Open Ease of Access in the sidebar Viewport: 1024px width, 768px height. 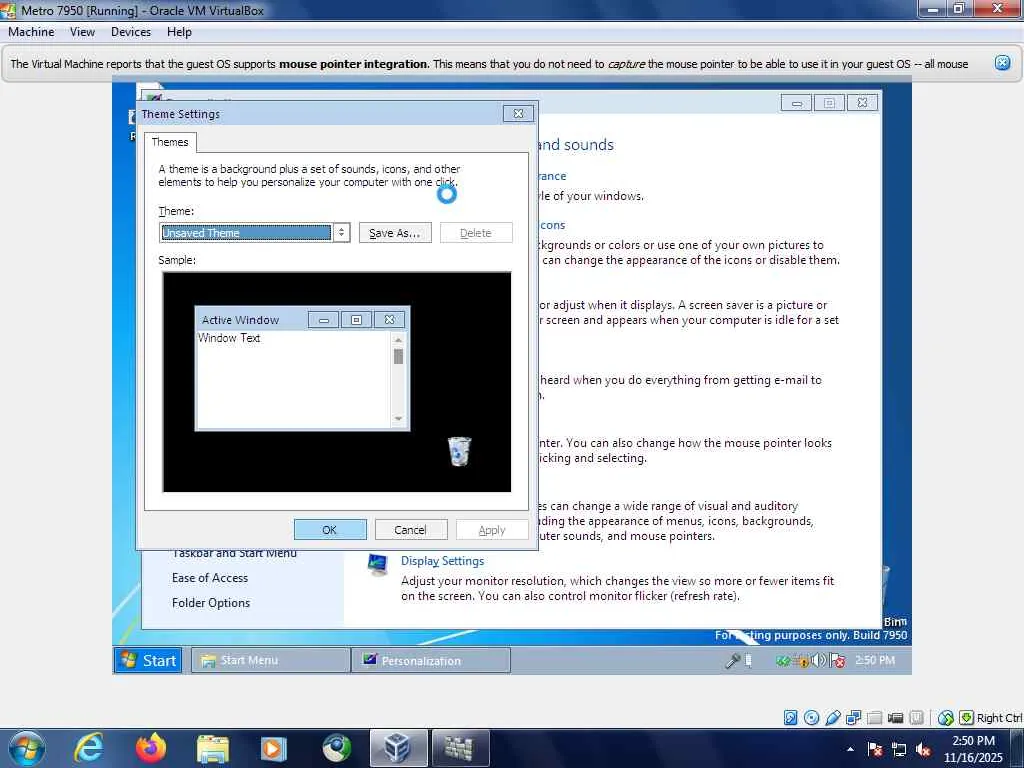click(210, 578)
